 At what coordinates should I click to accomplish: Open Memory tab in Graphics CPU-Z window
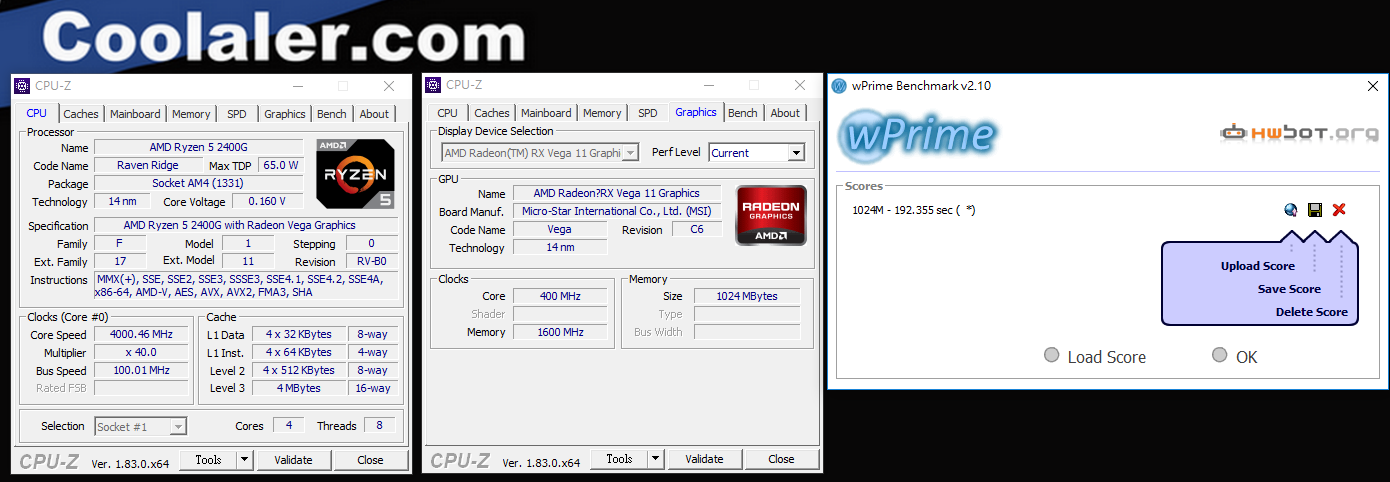click(x=602, y=113)
